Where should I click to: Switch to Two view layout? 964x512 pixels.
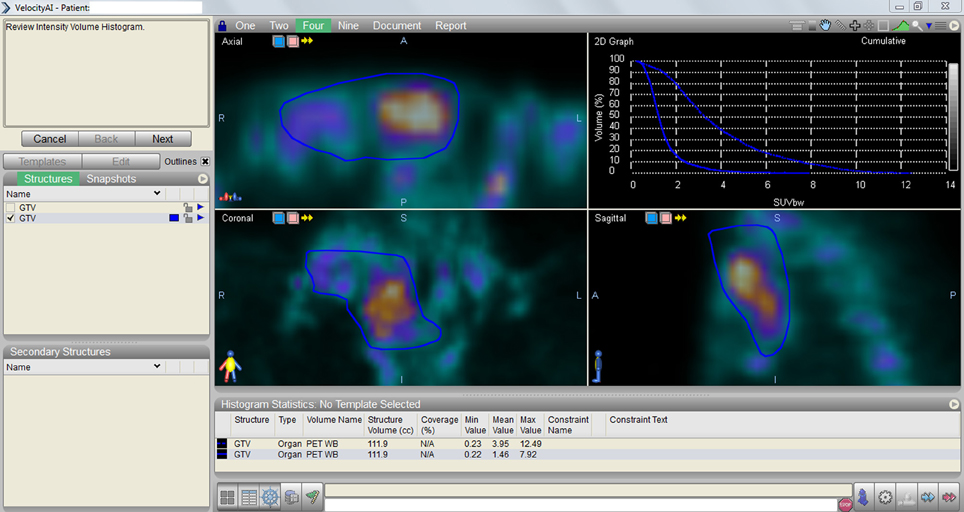point(279,26)
